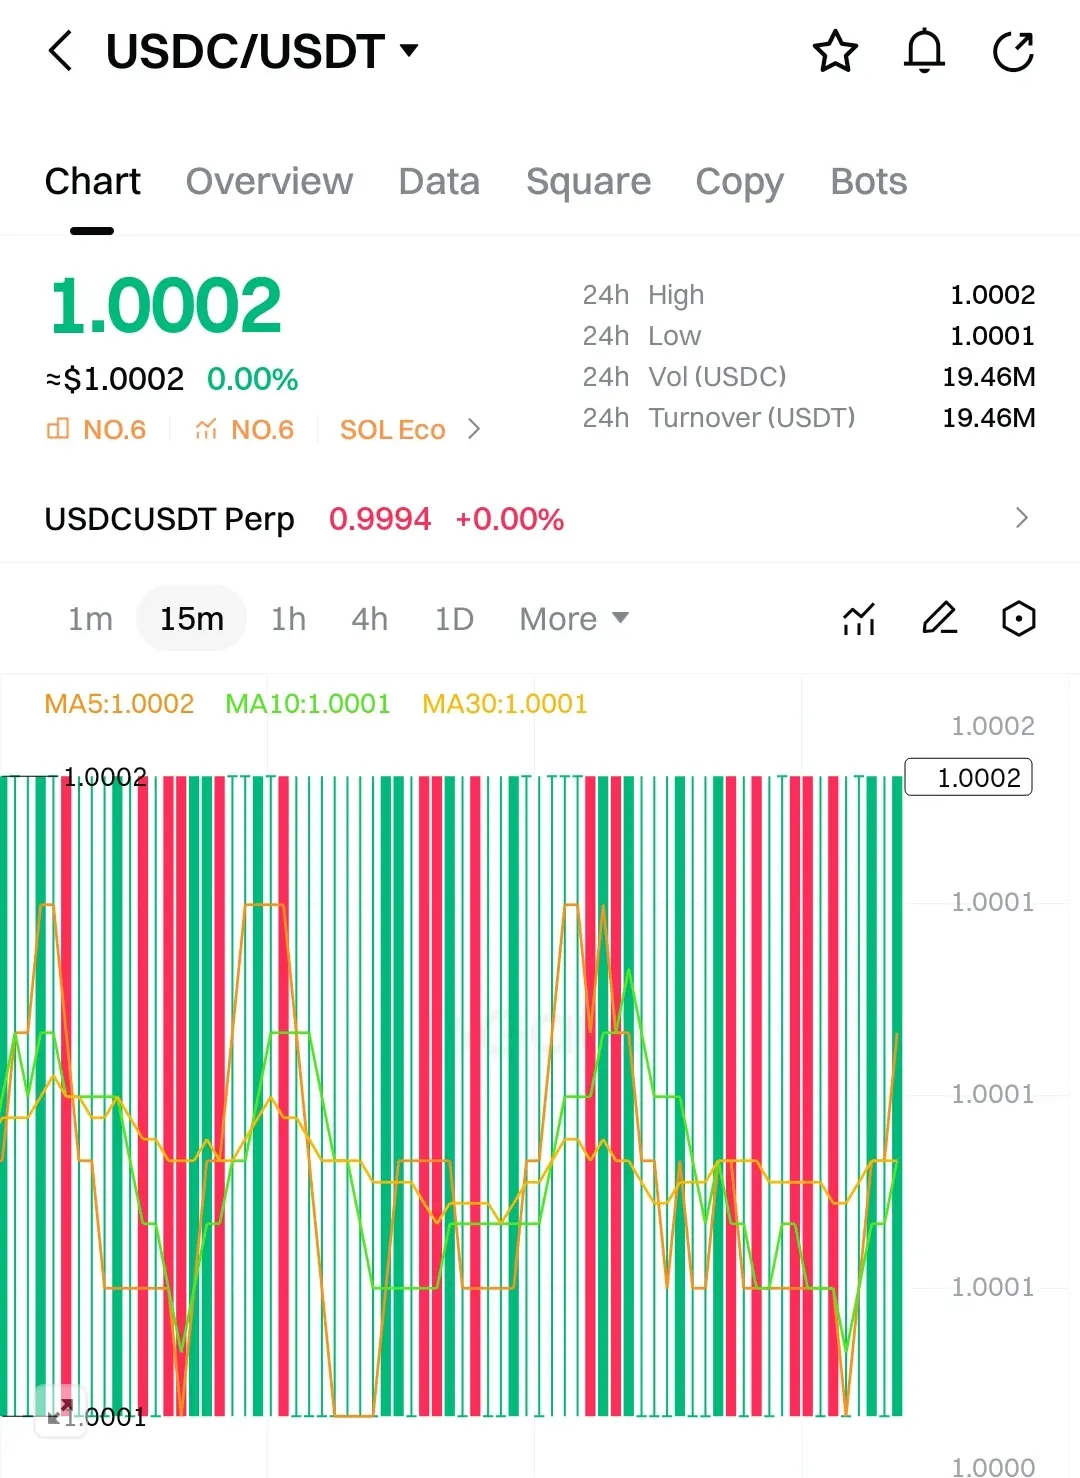Expand chart to fullscreen with corner icon
Viewport: 1080px width, 1478px height.
59,1411
